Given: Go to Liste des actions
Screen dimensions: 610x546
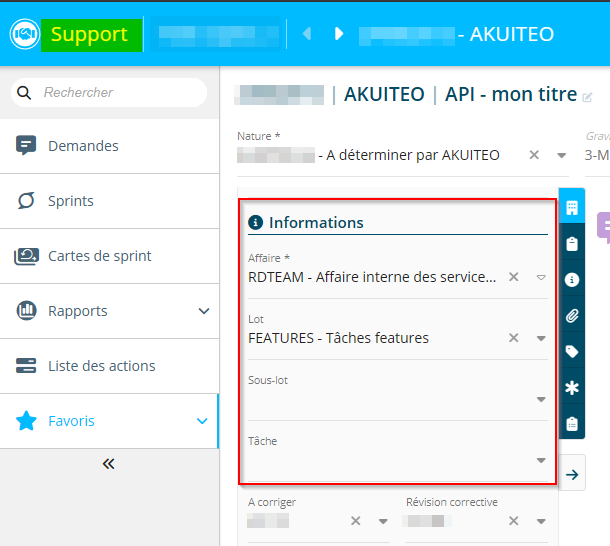Looking at the screenshot, I should (x=101, y=366).
